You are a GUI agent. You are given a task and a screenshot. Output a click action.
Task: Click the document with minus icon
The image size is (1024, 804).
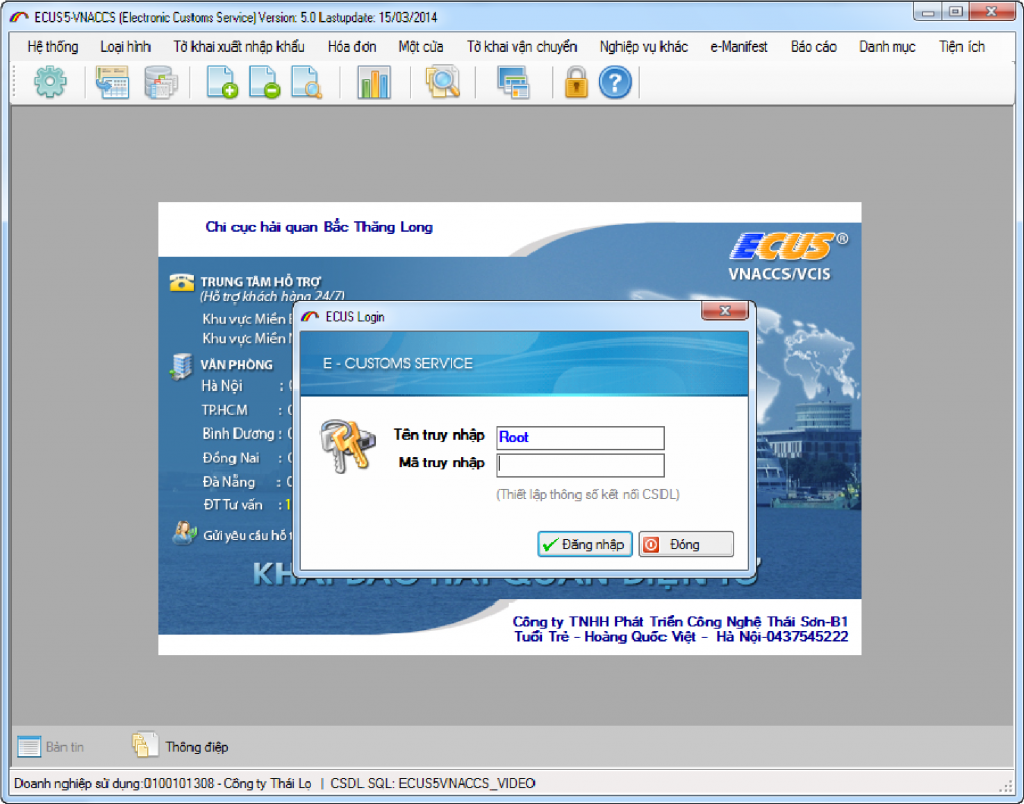[264, 82]
